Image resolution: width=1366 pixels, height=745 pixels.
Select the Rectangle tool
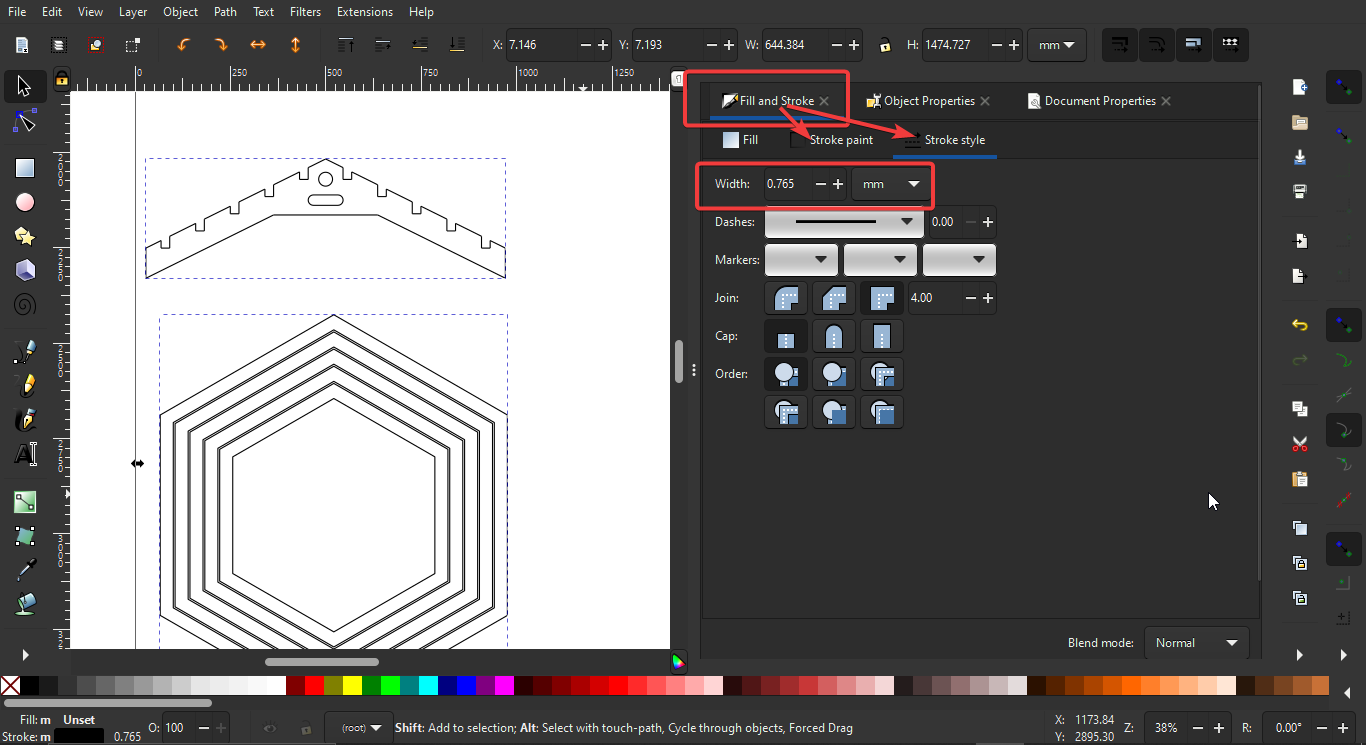pos(25,168)
